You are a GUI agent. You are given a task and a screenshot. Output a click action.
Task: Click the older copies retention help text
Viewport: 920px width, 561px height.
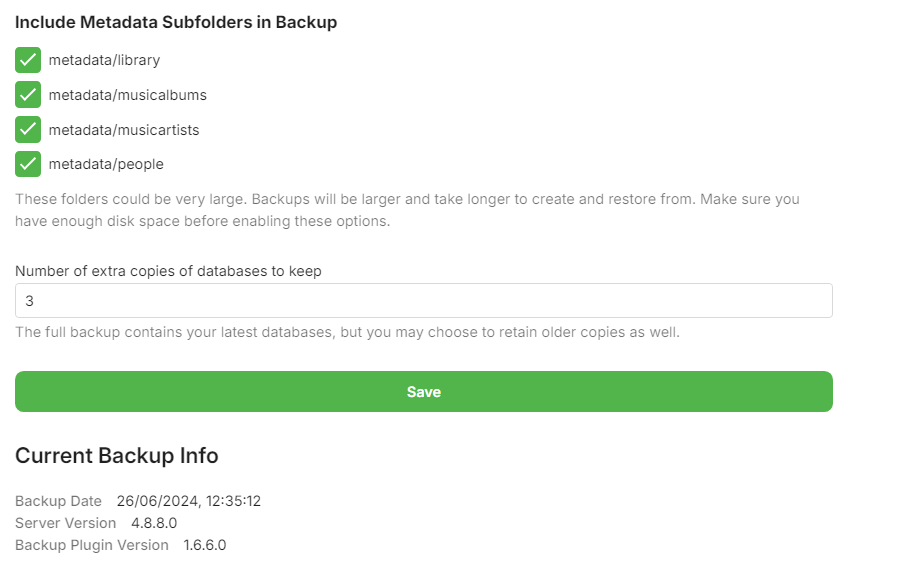[347, 332]
